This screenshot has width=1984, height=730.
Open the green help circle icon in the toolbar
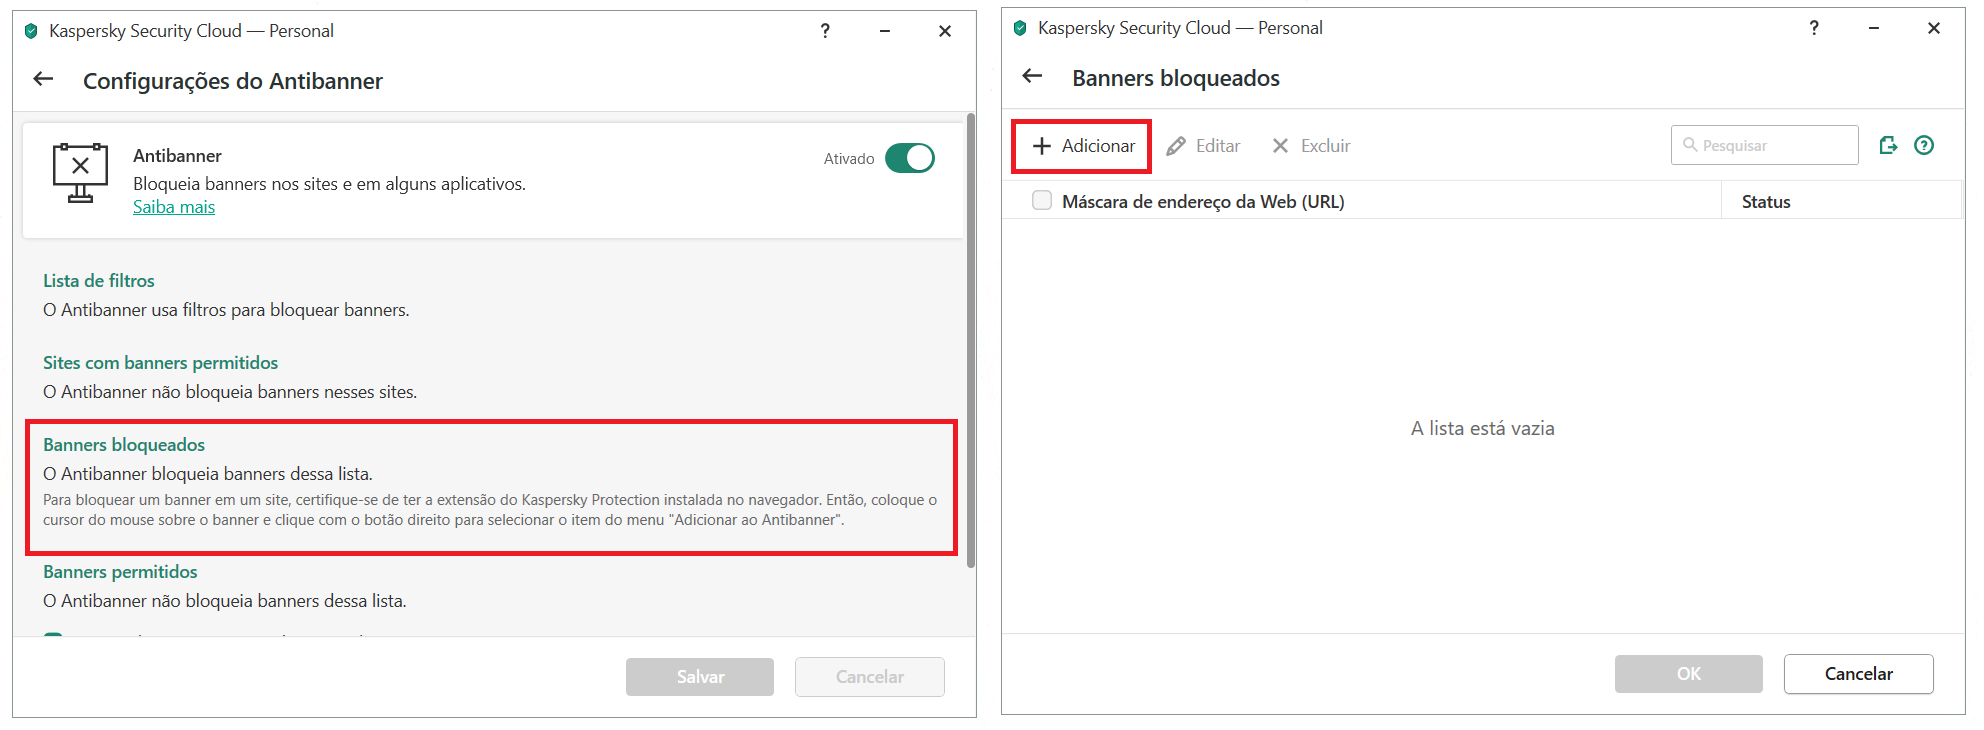click(x=1924, y=145)
